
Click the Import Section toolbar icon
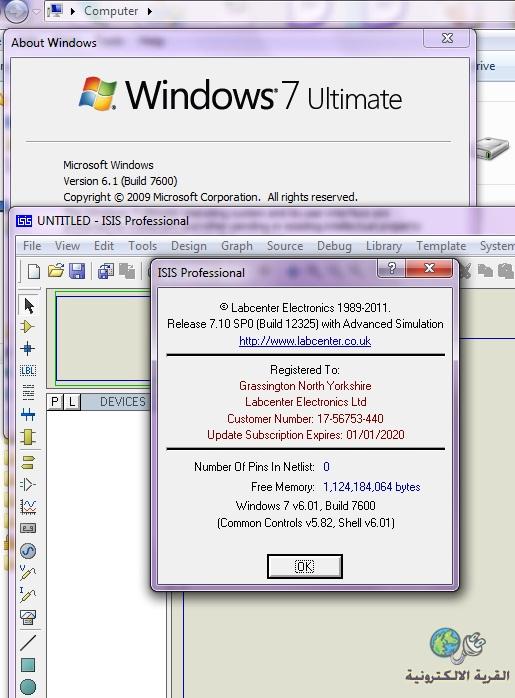[105, 271]
